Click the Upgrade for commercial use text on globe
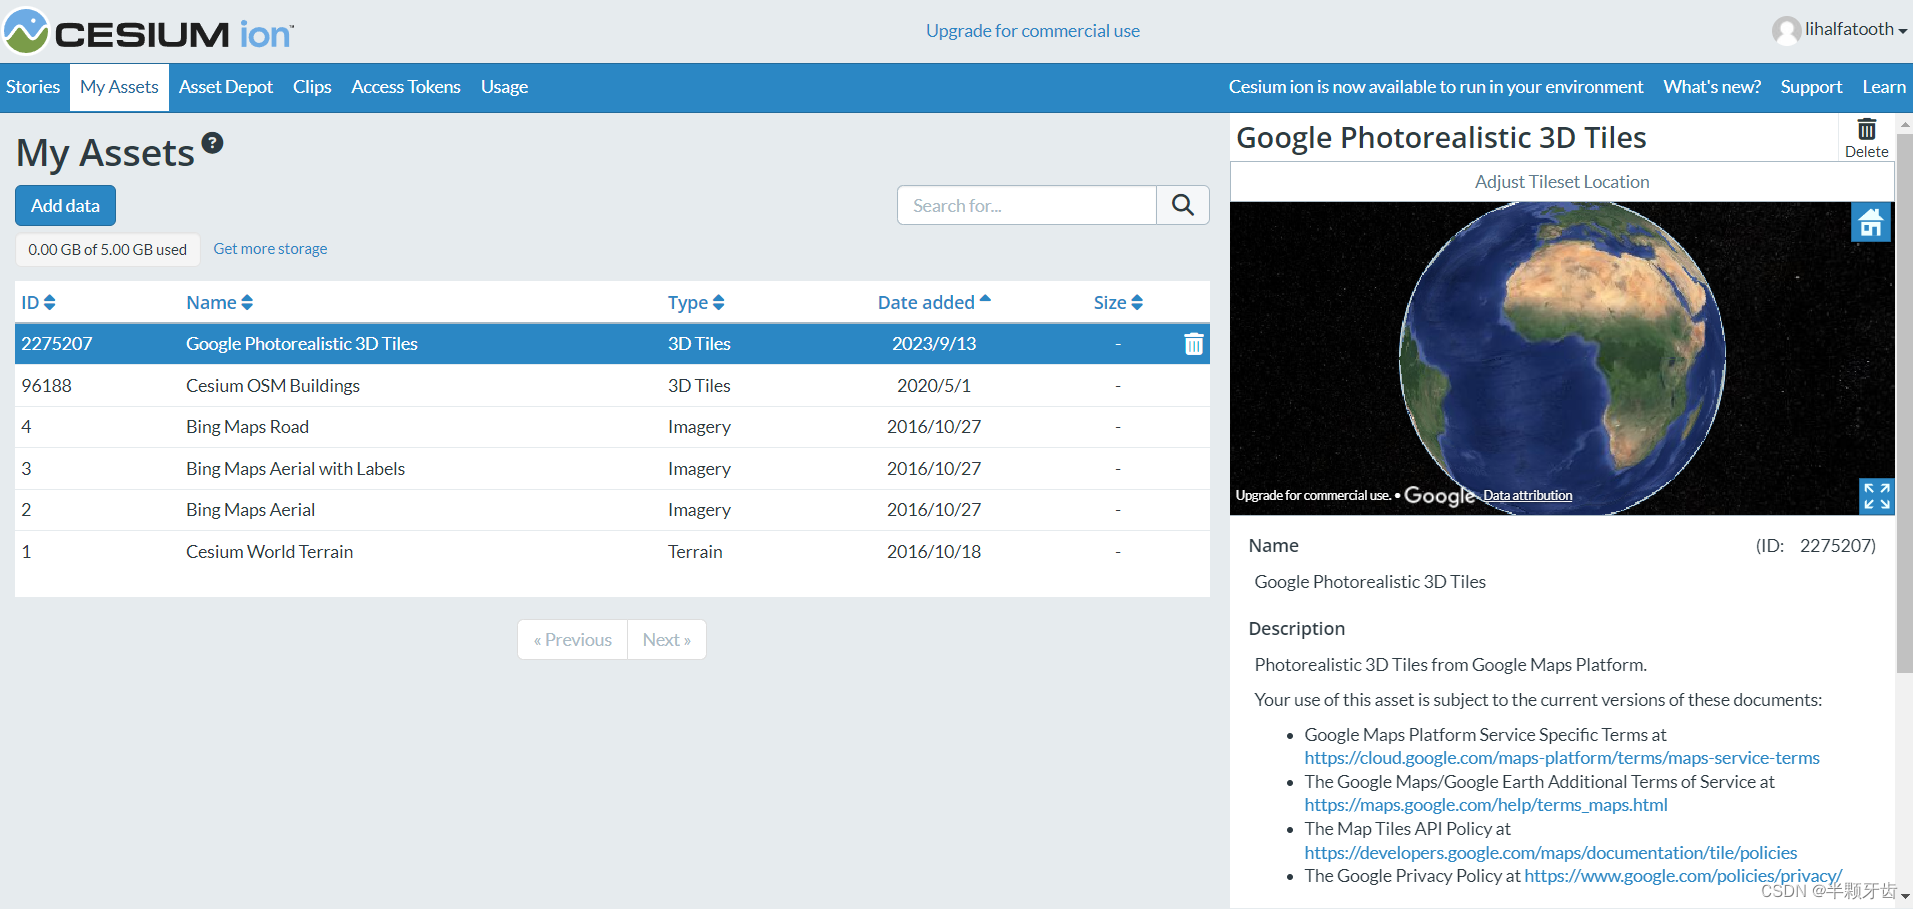Screen dimensions: 1913x909 [1313, 496]
